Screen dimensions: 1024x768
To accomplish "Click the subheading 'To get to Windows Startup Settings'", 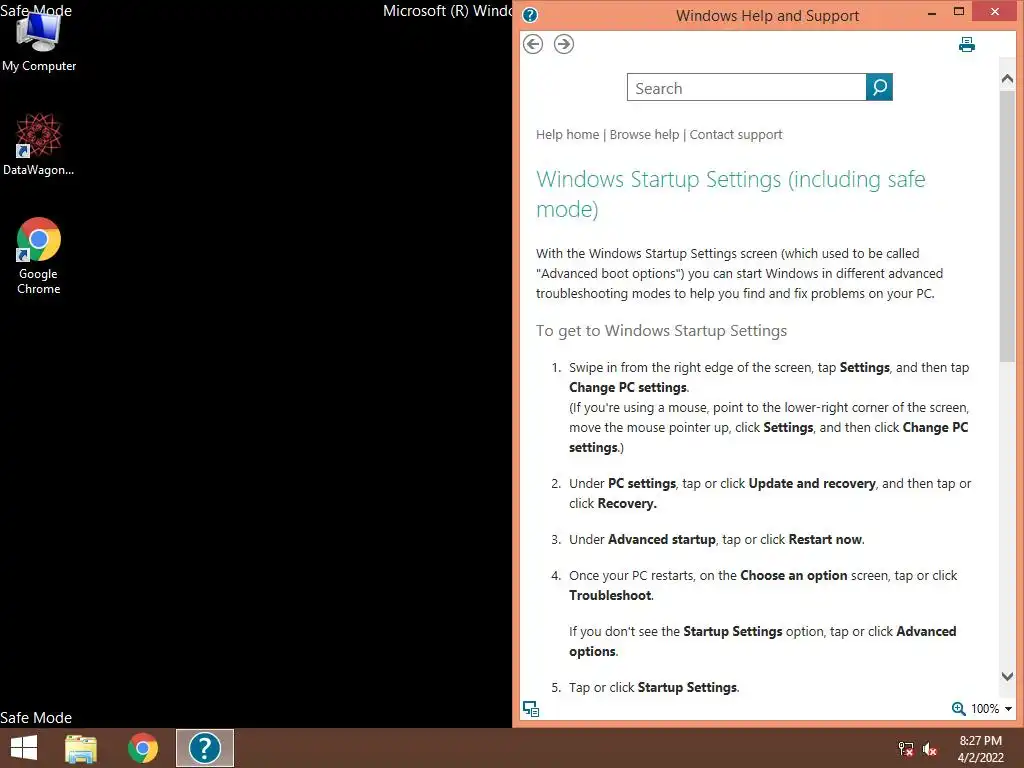I will 662,330.
